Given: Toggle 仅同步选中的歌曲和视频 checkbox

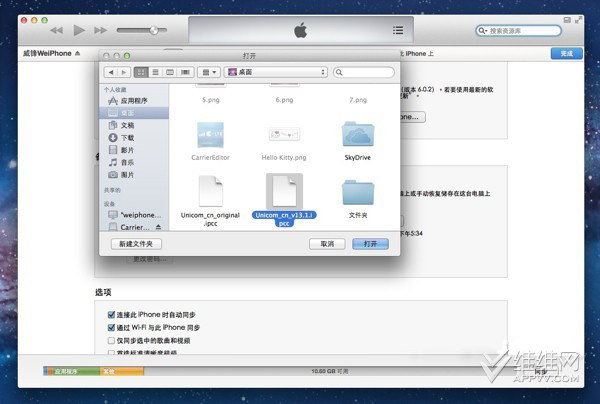Looking at the screenshot, I should (x=111, y=340).
